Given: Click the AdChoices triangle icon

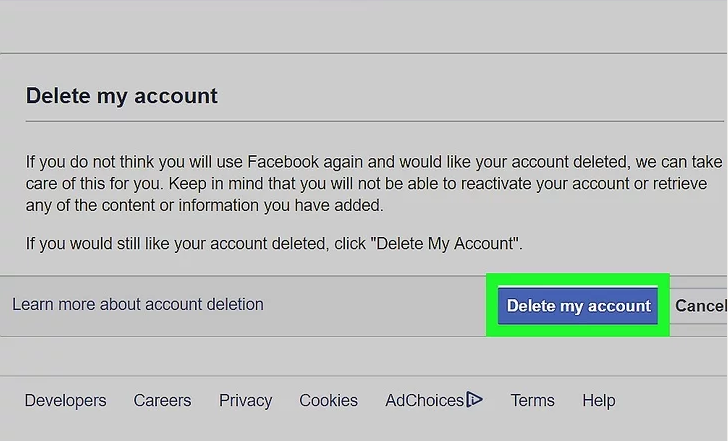Looking at the screenshot, I should [474, 399].
